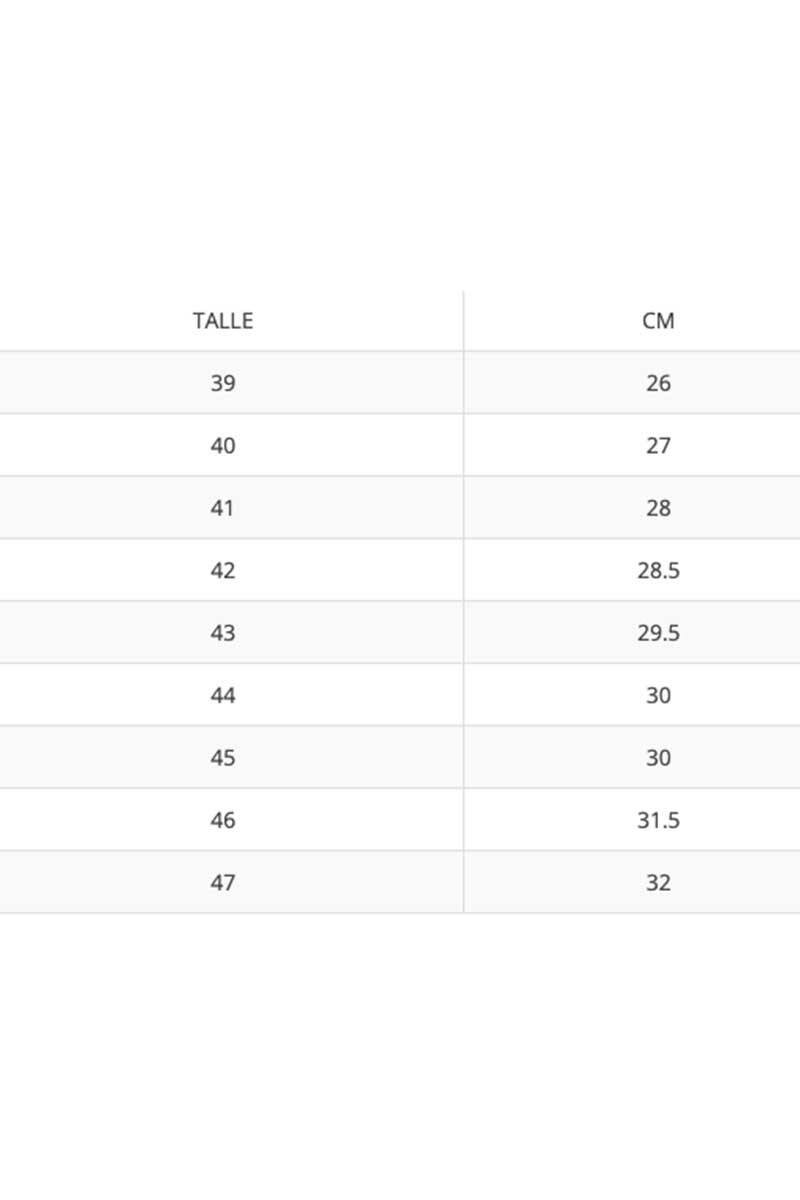Select size 45 cell

[x=223, y=758]
